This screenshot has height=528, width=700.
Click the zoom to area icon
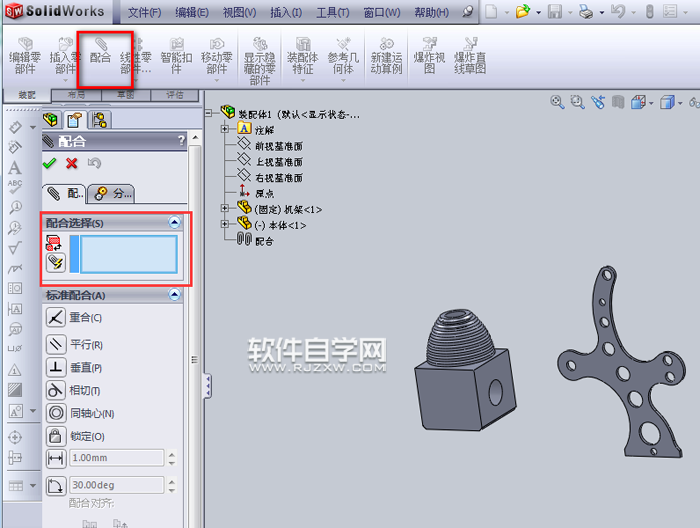click(x=578, y=102)
